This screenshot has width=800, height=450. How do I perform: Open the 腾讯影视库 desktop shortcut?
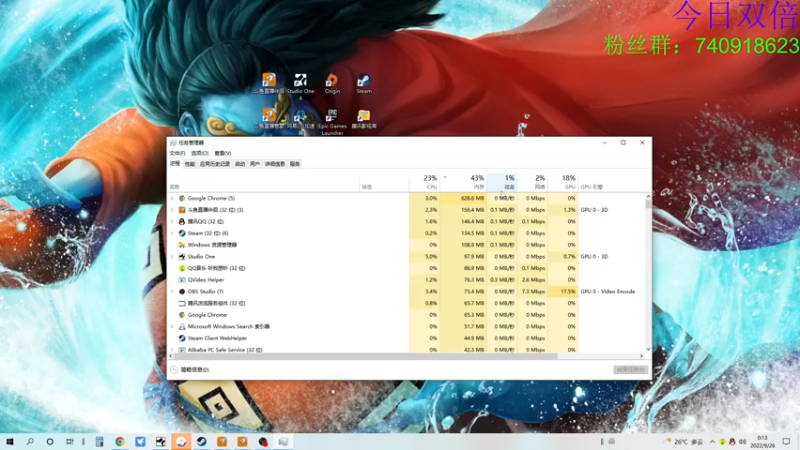[364, 119]
